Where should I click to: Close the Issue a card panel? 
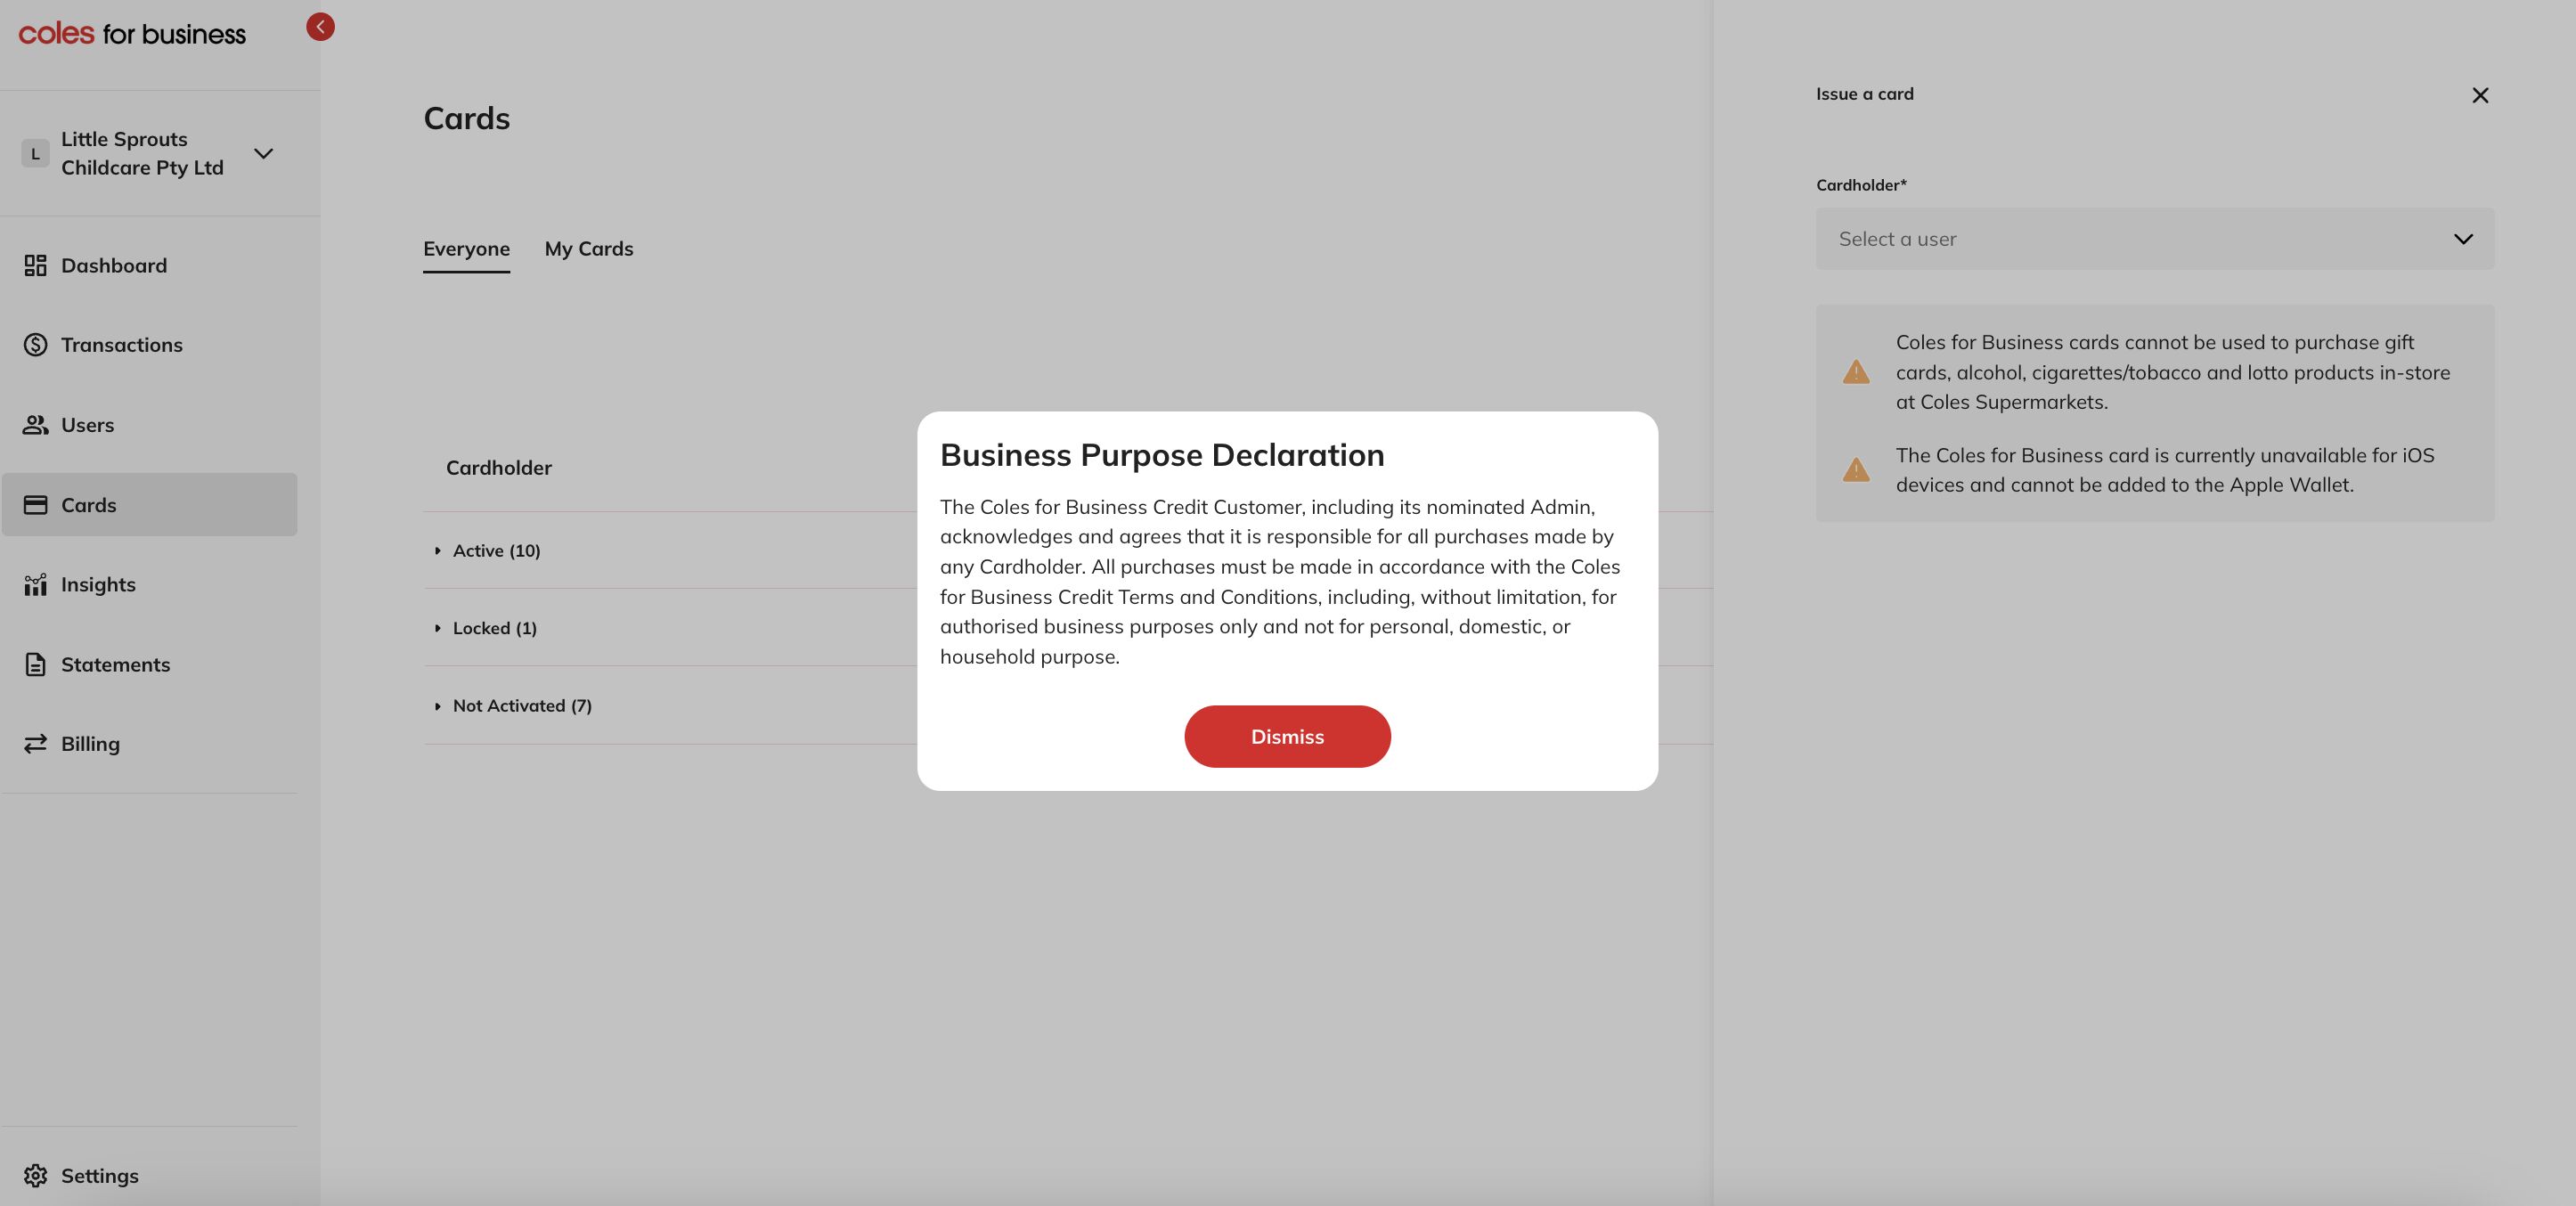tap(2480, 95)
